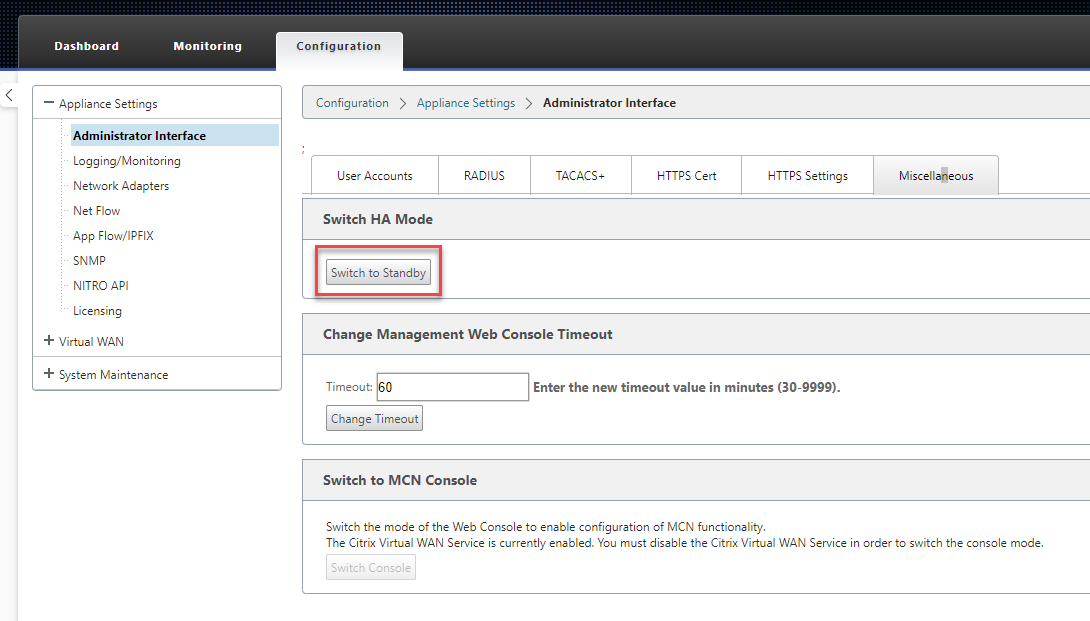The image size is (1090, 621).
Task: Switch to the HTTPS Cert tab
Action: [687, 175]
